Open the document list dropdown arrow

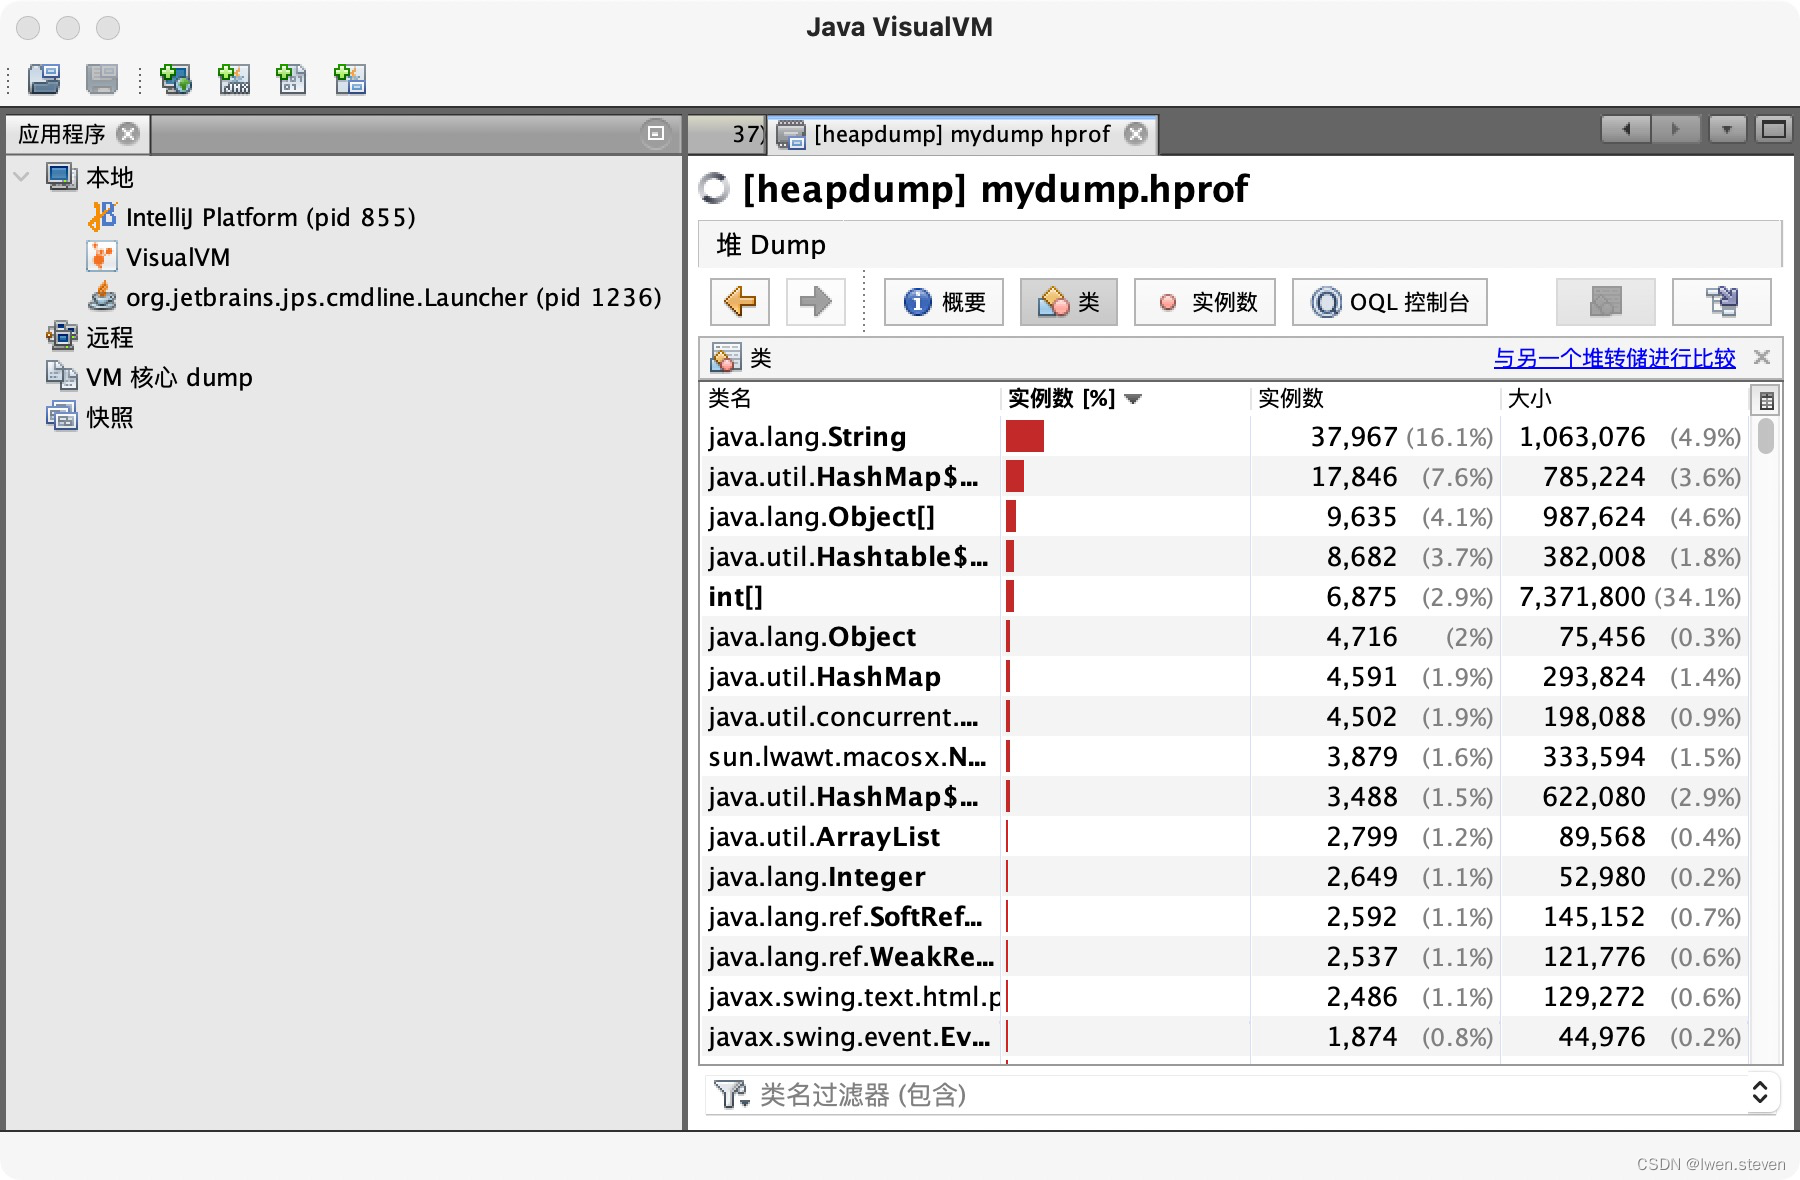(1727, 129)
